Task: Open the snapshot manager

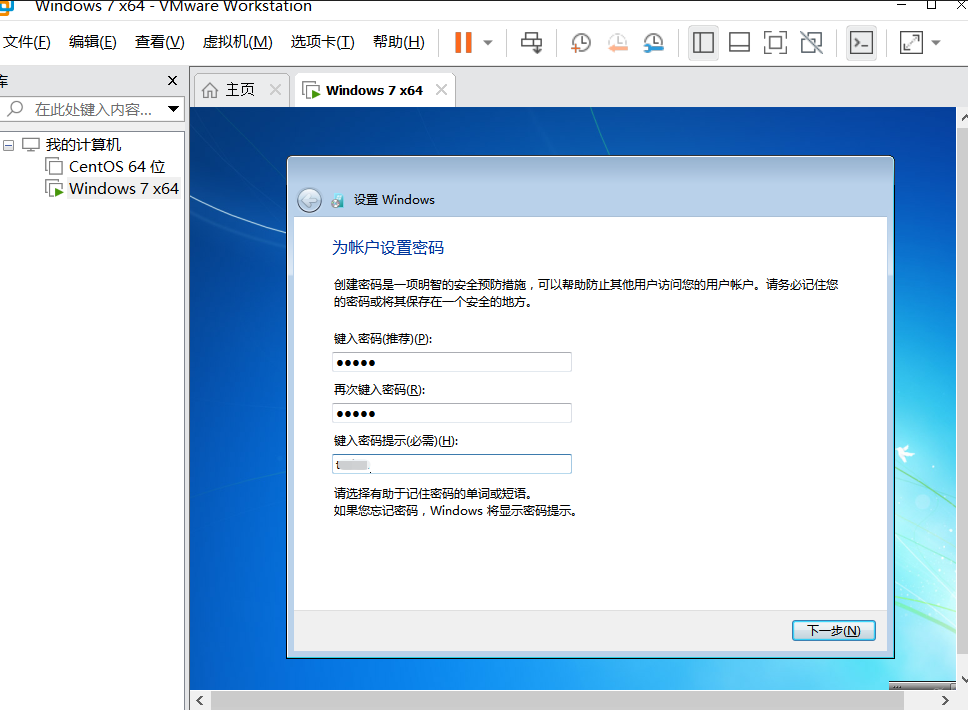Action: [654, 42]
